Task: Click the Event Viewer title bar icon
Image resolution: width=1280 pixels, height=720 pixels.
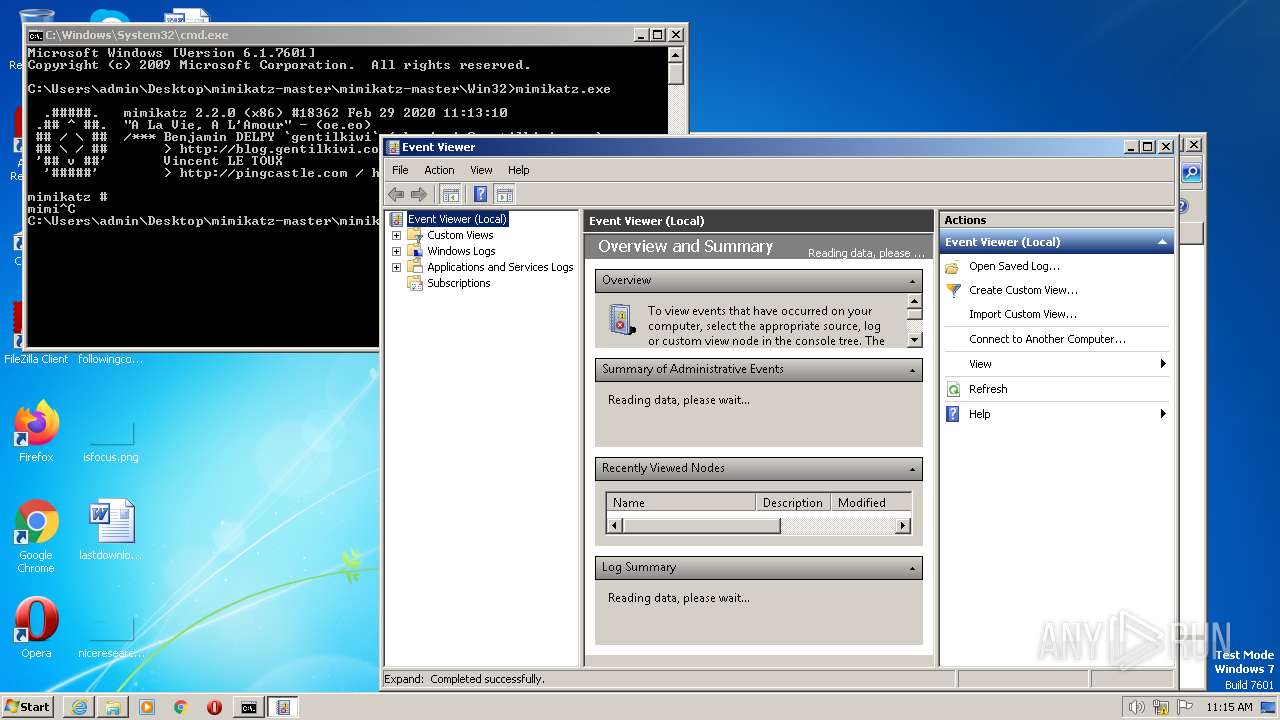Action: (393, 147)
